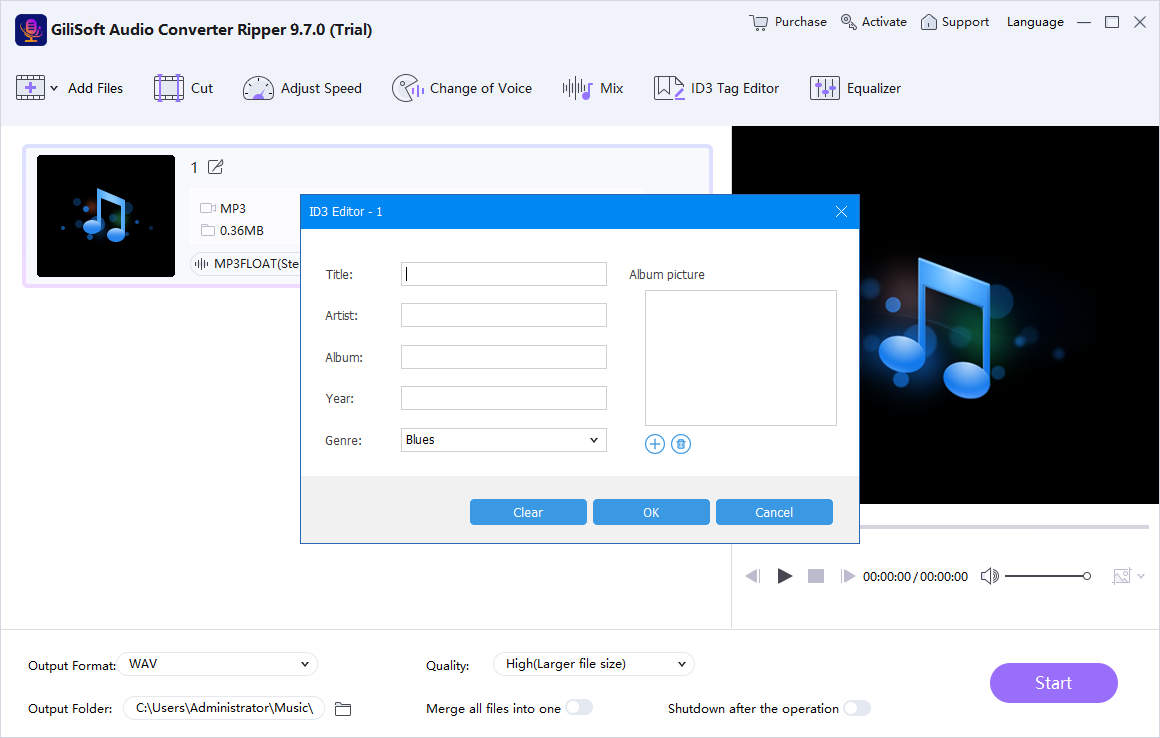Click the snapshot image icon

[1122, 576]
